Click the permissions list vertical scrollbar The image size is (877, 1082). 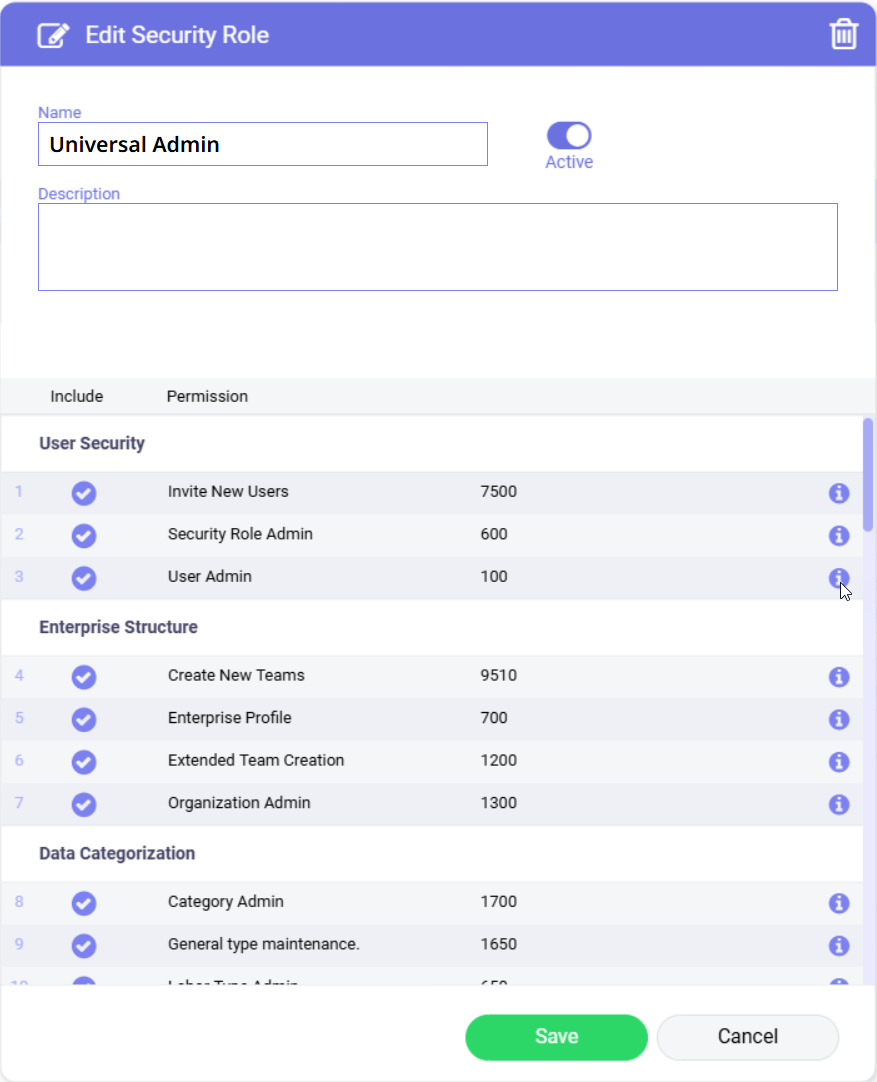868,474
